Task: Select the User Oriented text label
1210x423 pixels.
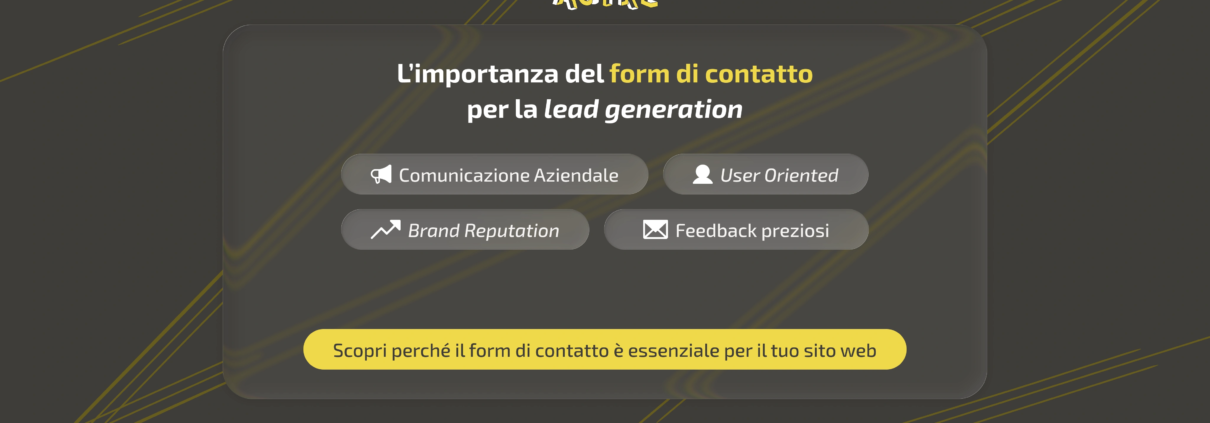Action: (x=779, y=175)
